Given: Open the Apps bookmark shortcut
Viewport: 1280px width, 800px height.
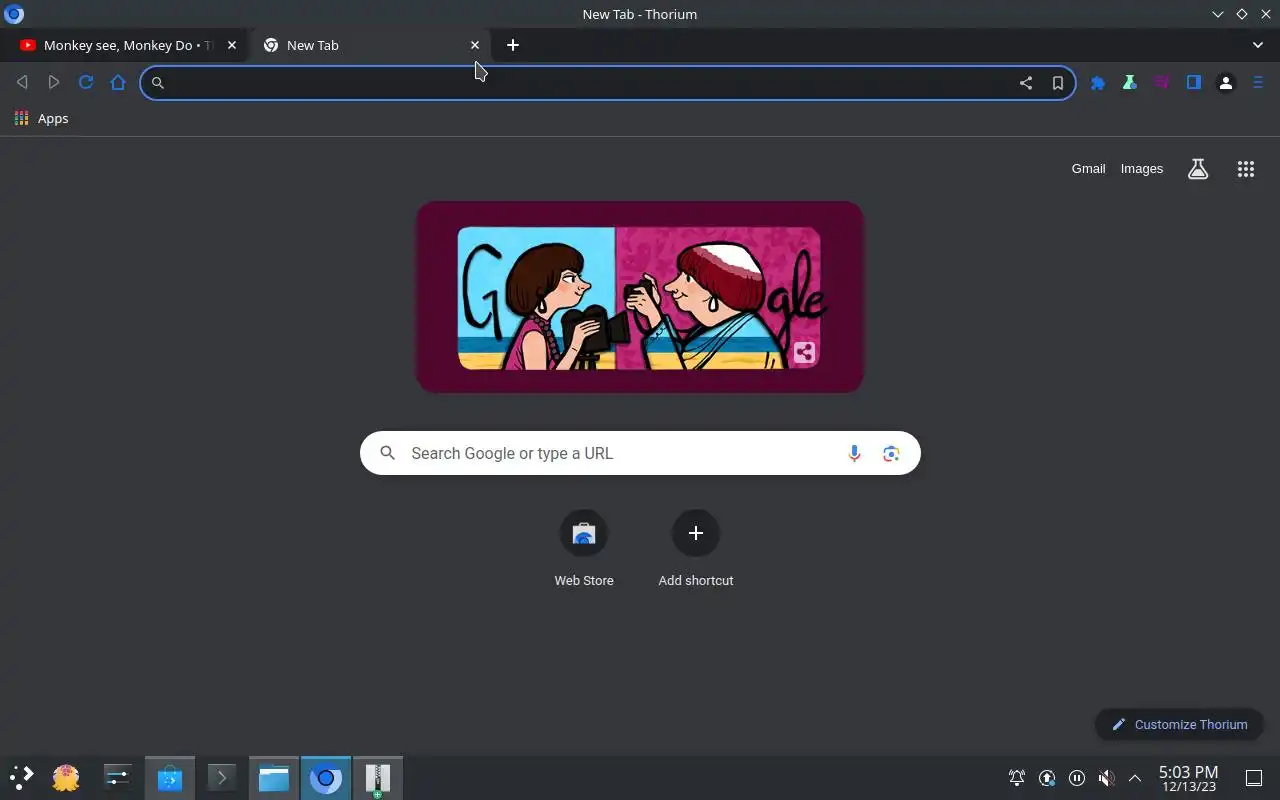Looking at the screenshot, I should (42, 118).
